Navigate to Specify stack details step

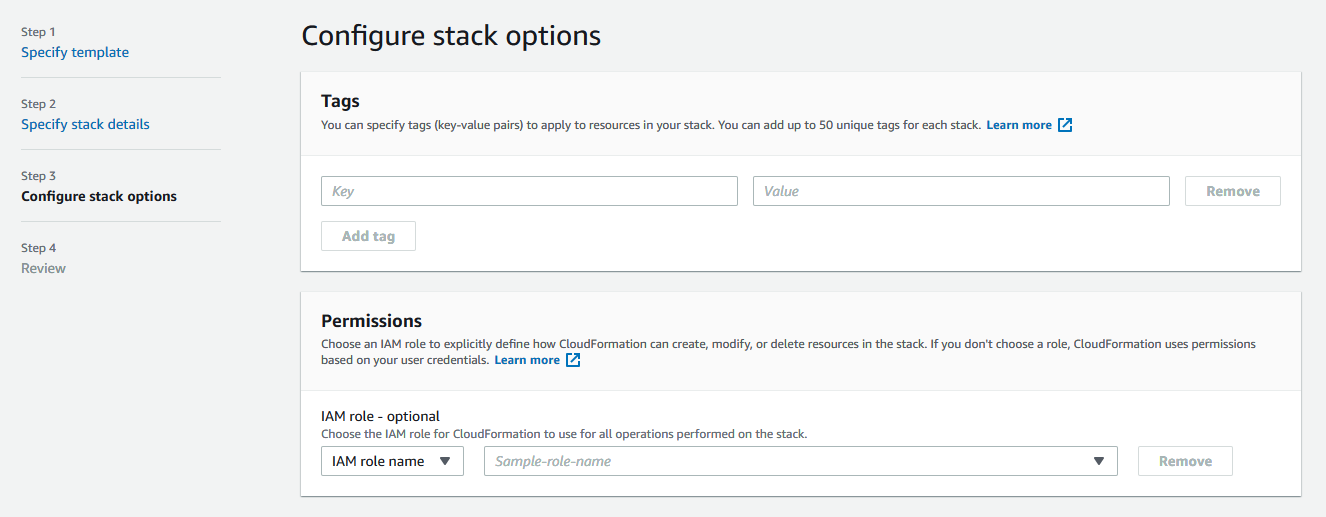pyautogui.click(x=85, y=124)
